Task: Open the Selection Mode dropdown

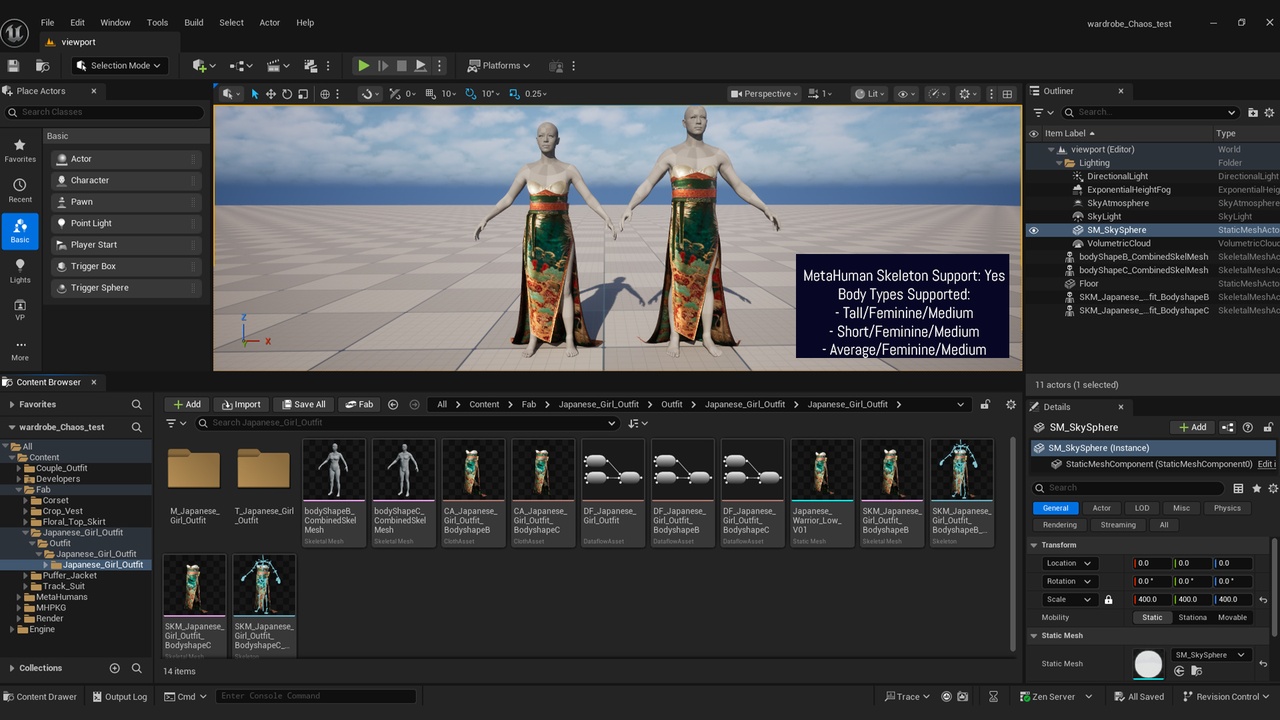Action: pos(119,66)
